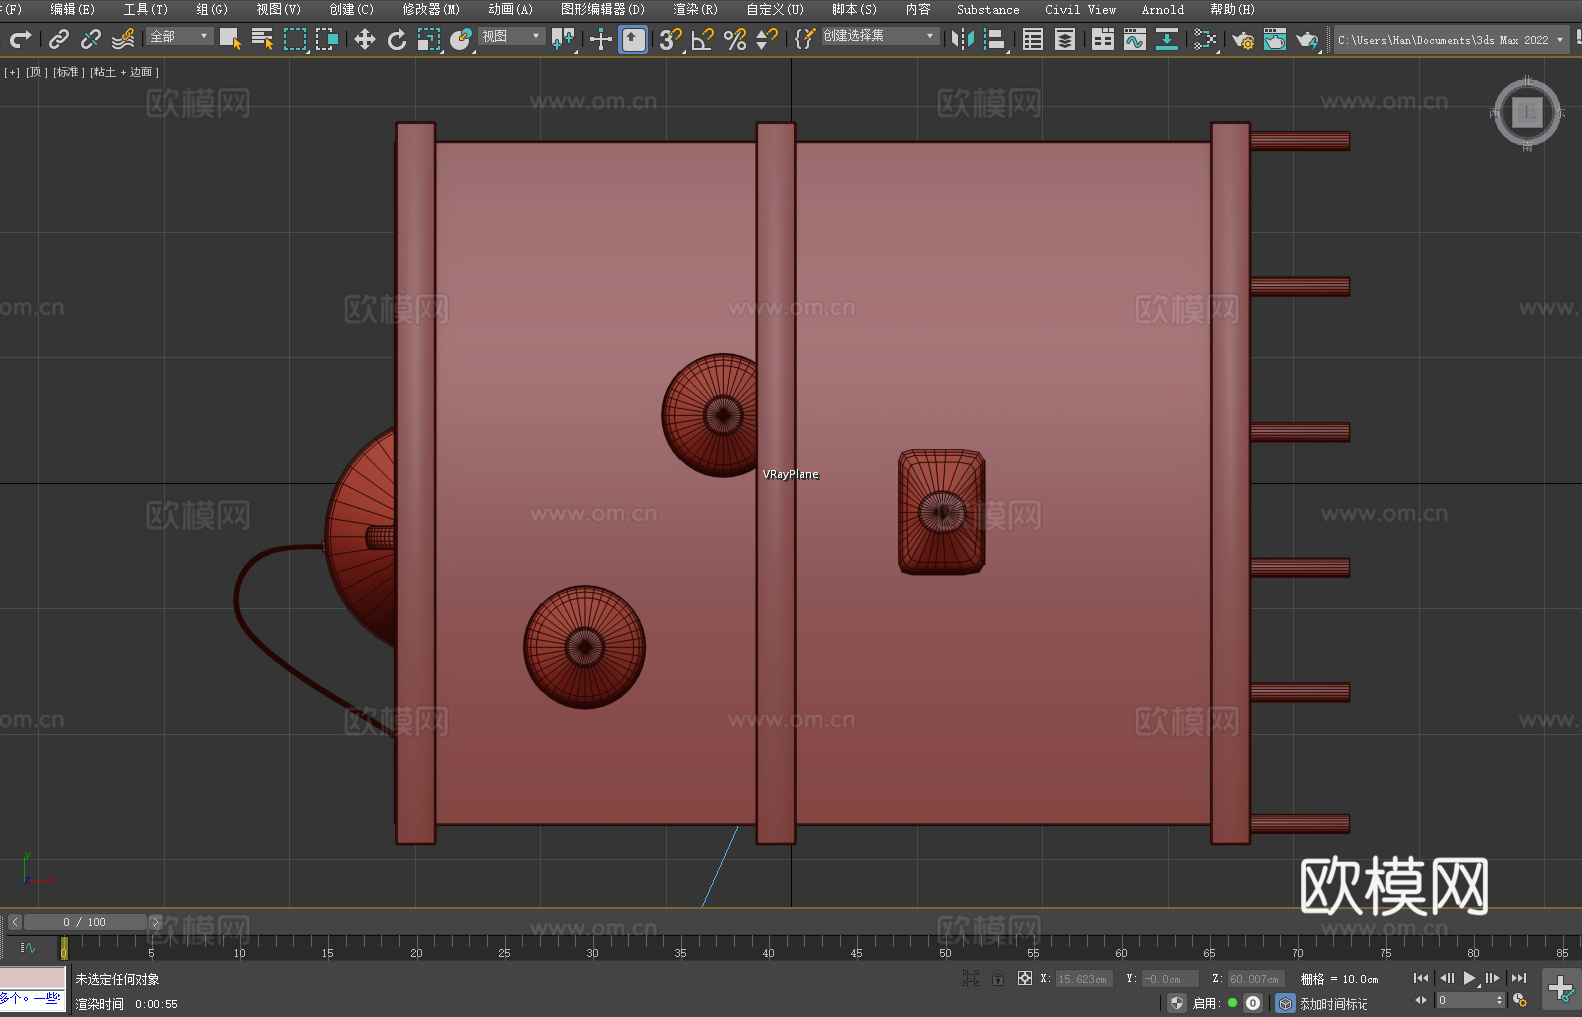Open the Rendered Frame Window

pos(1275,39)
